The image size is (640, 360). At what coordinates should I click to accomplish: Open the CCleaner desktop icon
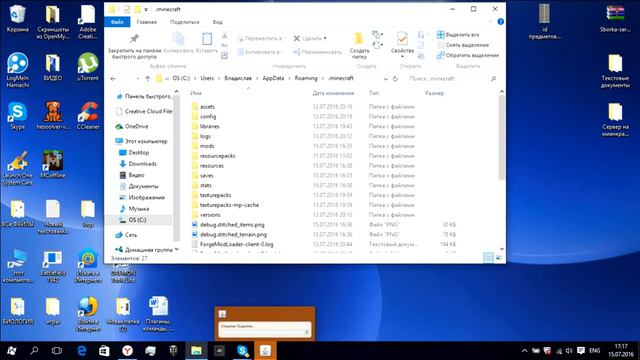88,116
